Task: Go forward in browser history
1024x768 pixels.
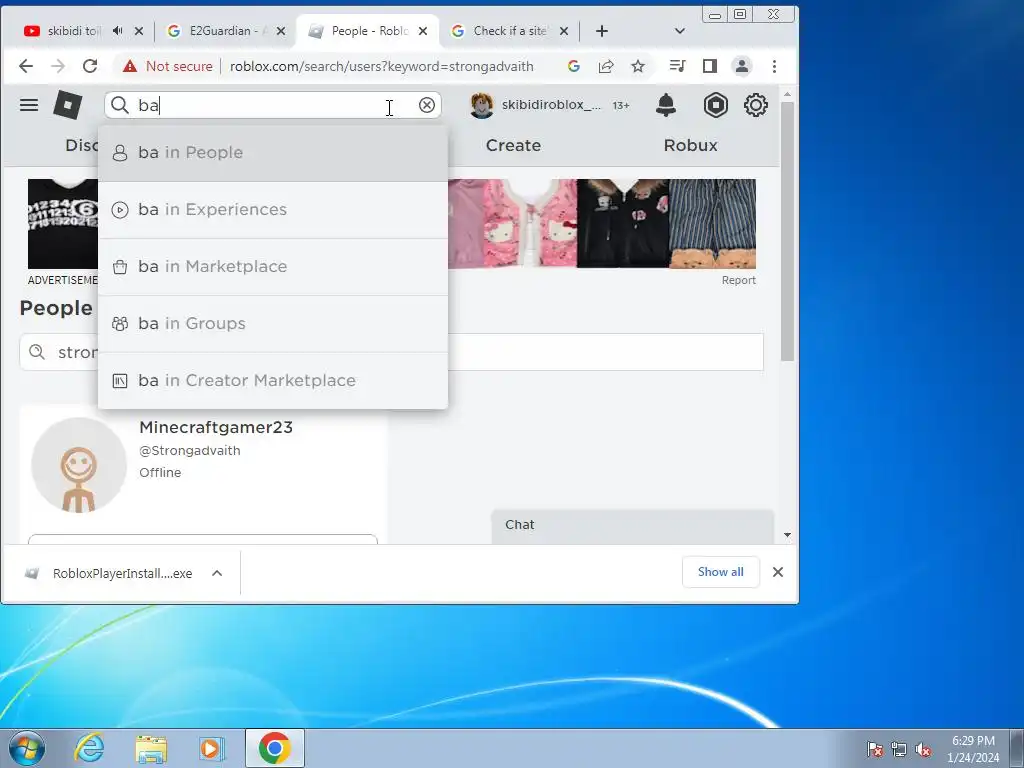Action: tap(58, 66)
